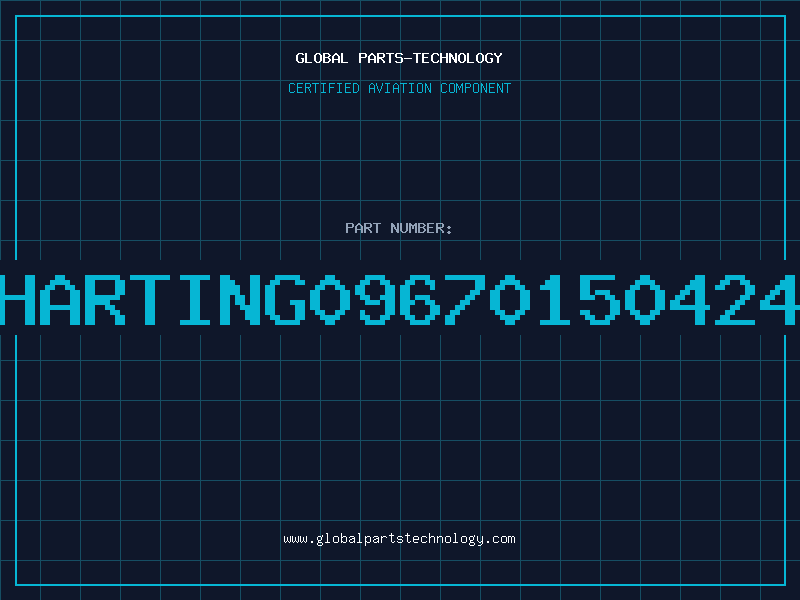Select the HARTING09670150424 part number text
Screen dimensions: 800x600
[x=399, y=299]
